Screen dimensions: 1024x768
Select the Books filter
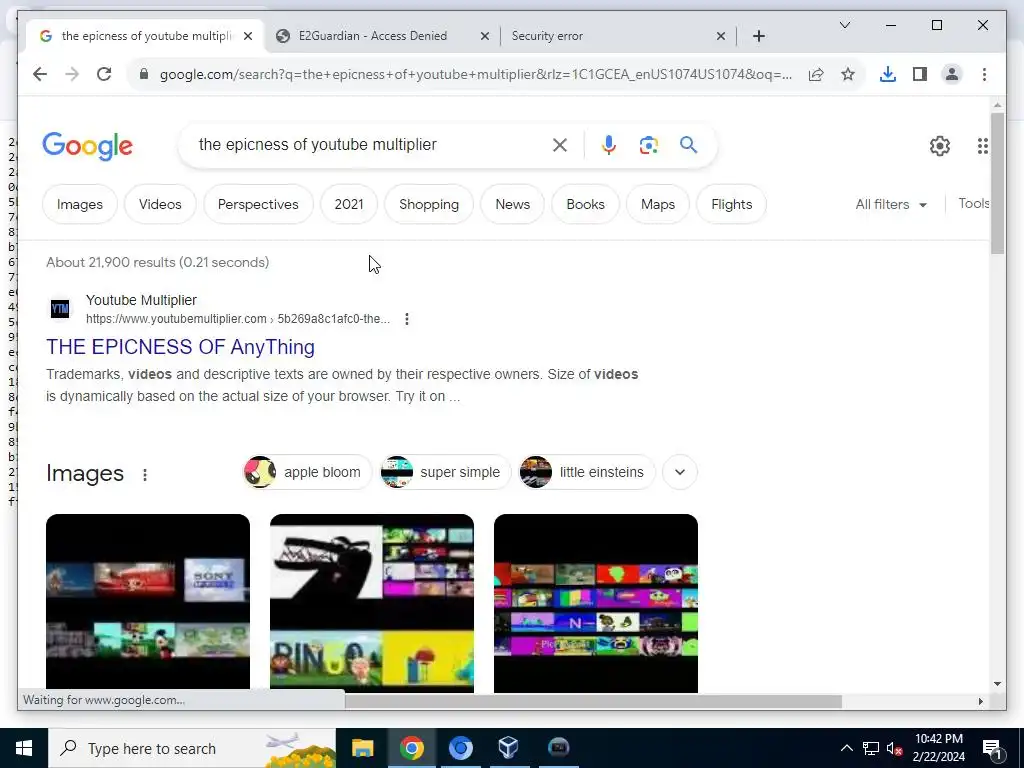[x=585, y=204]
